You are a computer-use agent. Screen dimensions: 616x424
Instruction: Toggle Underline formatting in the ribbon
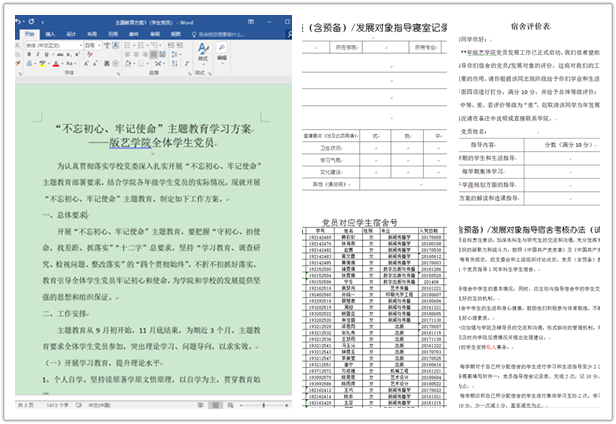[47, 54]
